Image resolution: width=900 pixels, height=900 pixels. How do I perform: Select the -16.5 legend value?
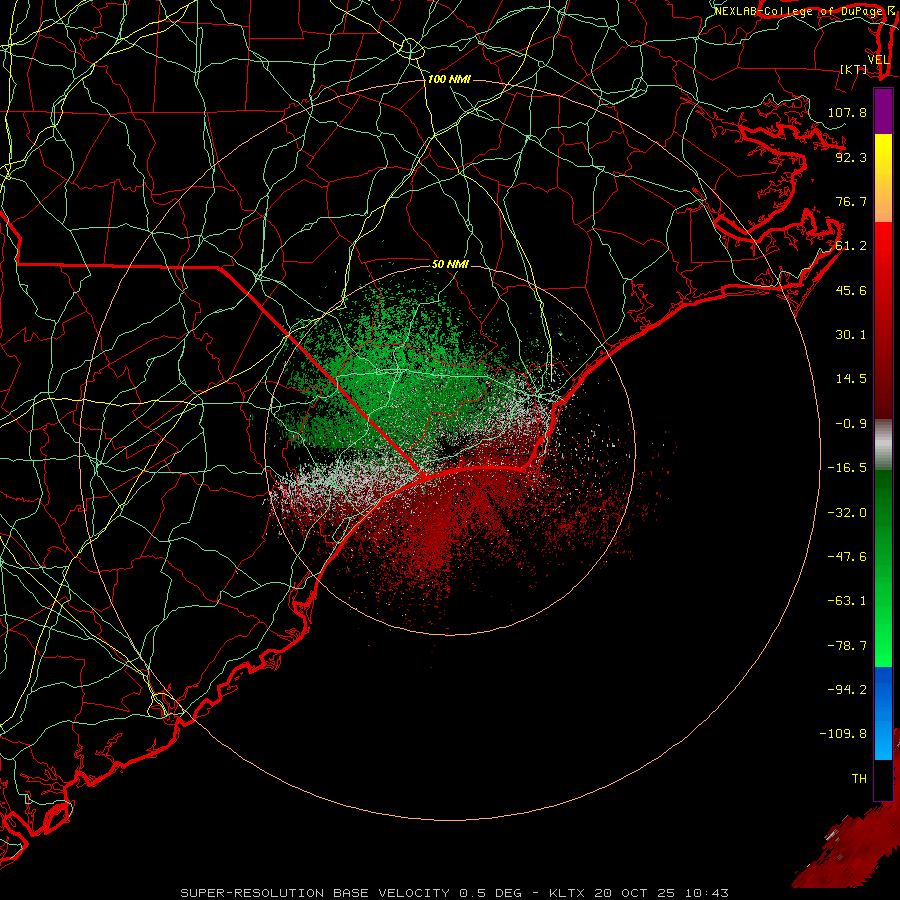click(x=847, y=468)
